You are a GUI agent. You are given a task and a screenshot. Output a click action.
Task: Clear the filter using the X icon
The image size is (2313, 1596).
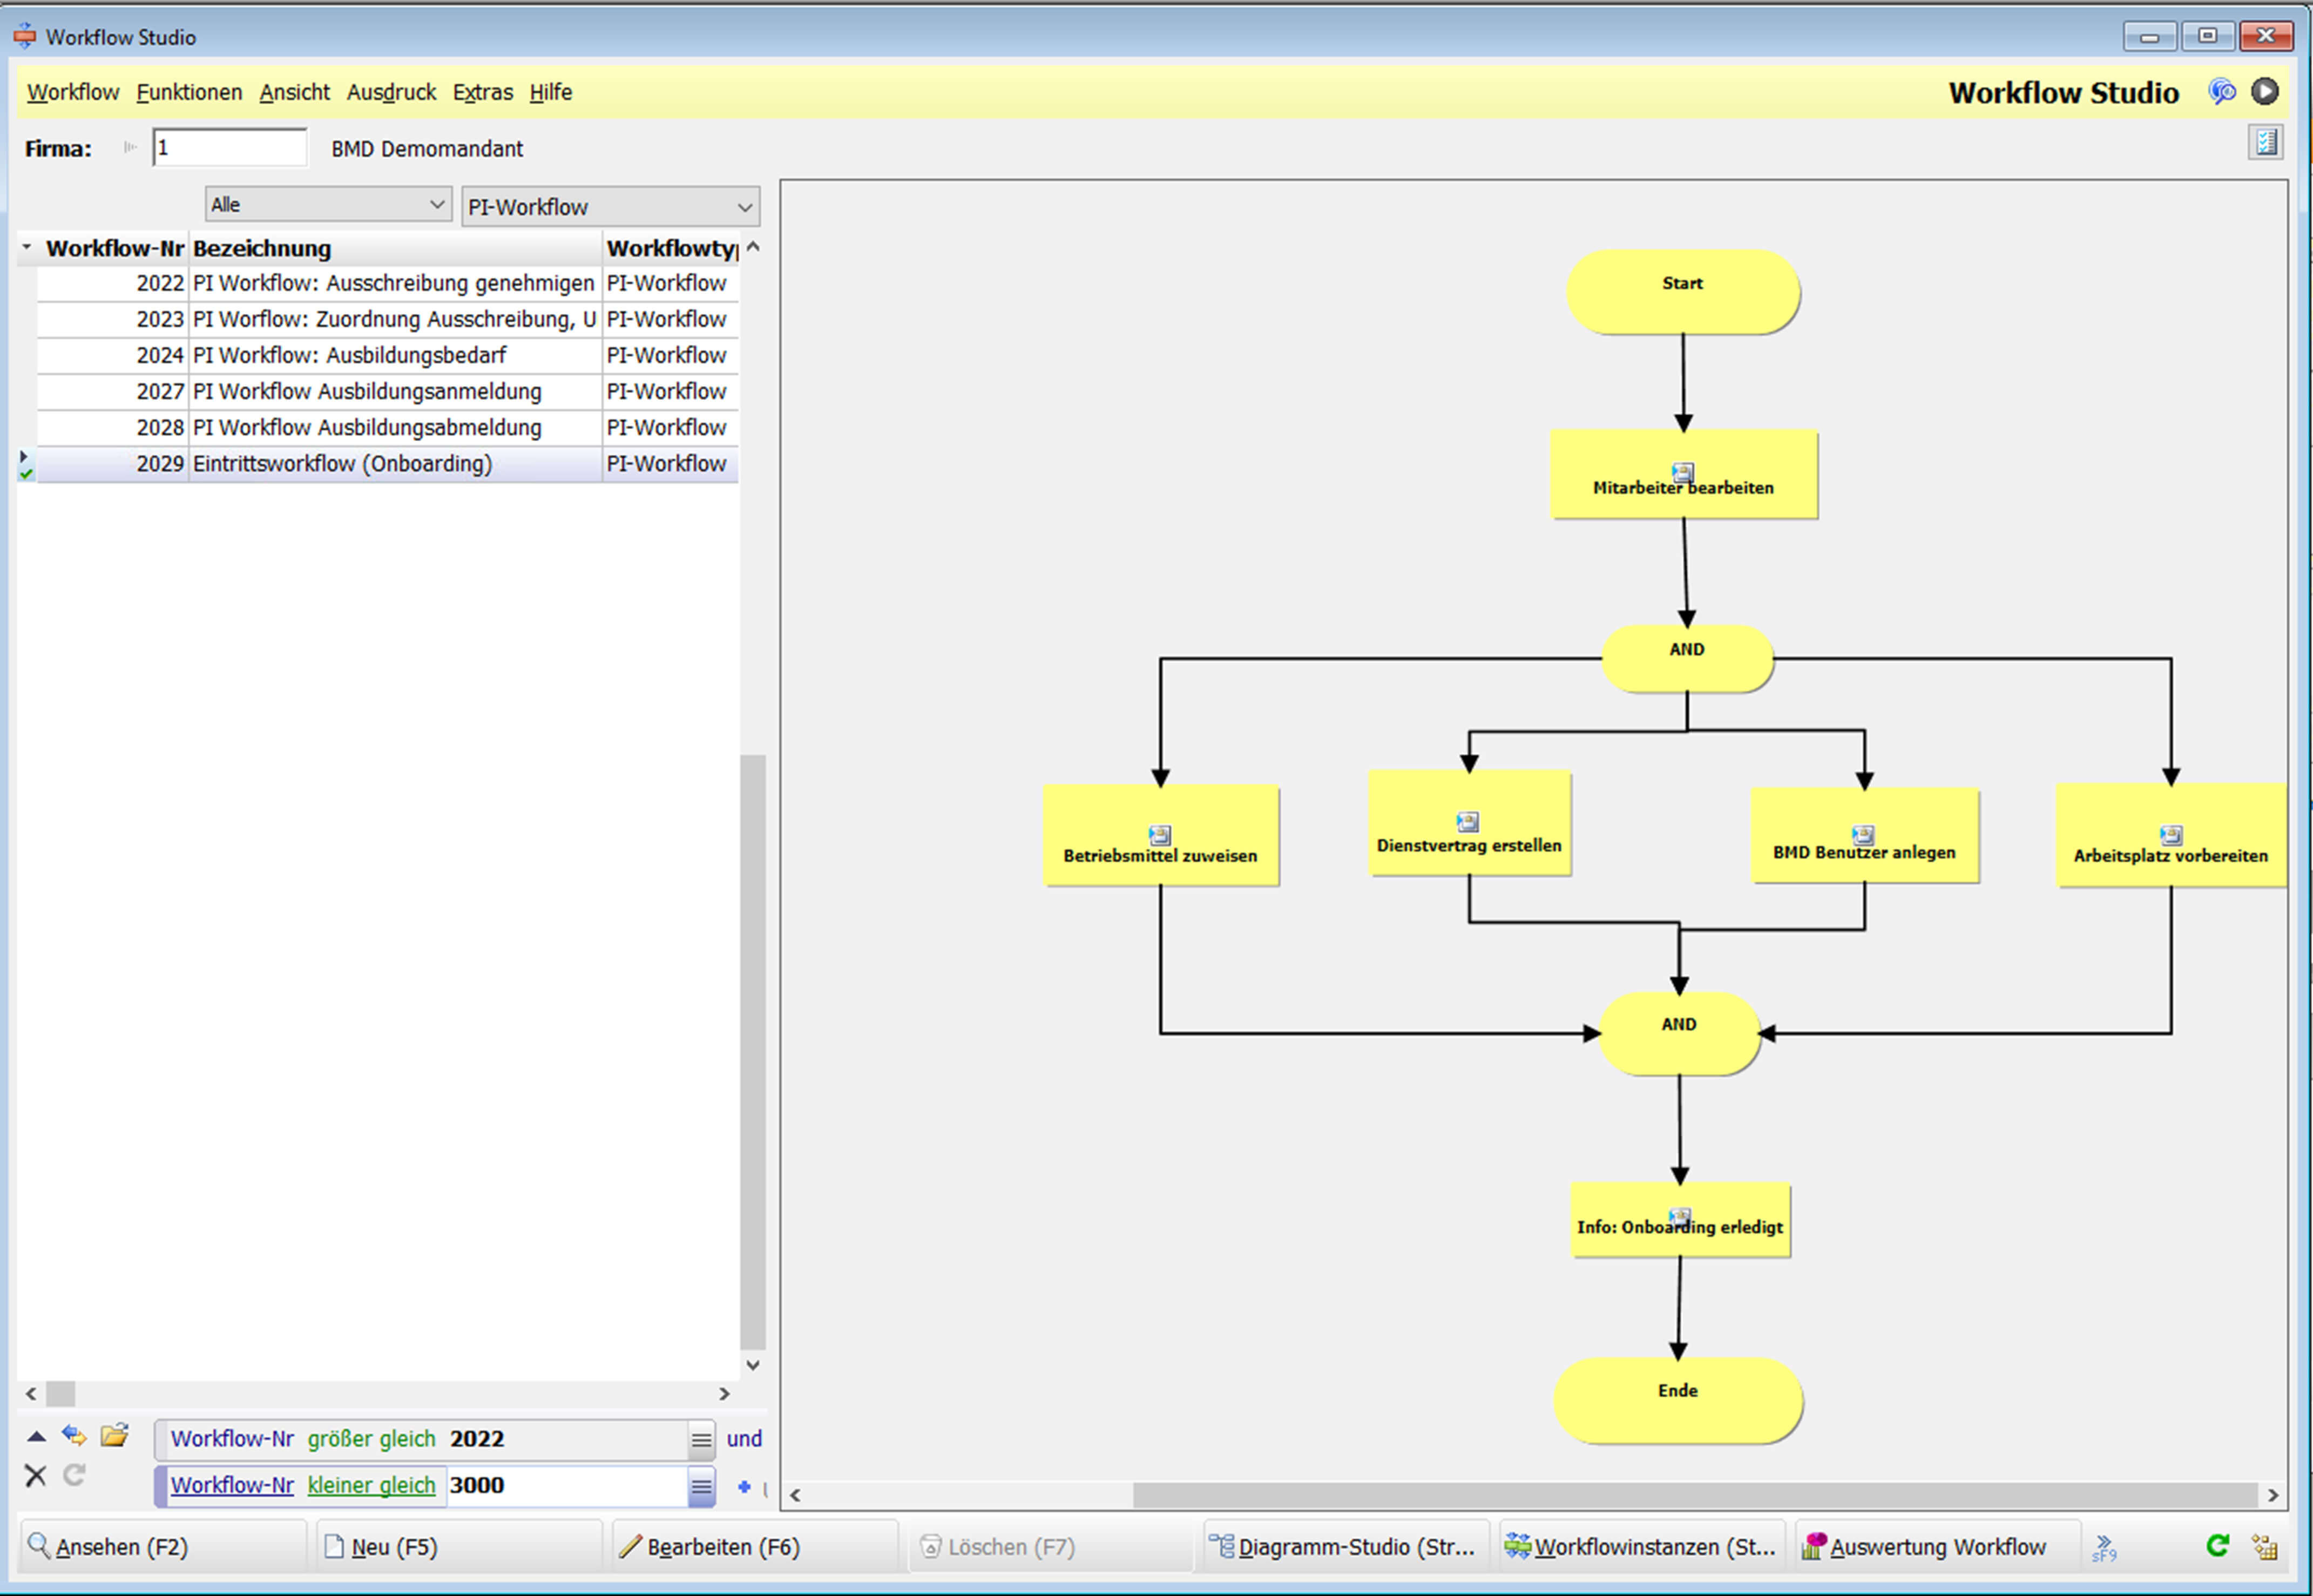pyautogui.click(x=36, y=1476)
